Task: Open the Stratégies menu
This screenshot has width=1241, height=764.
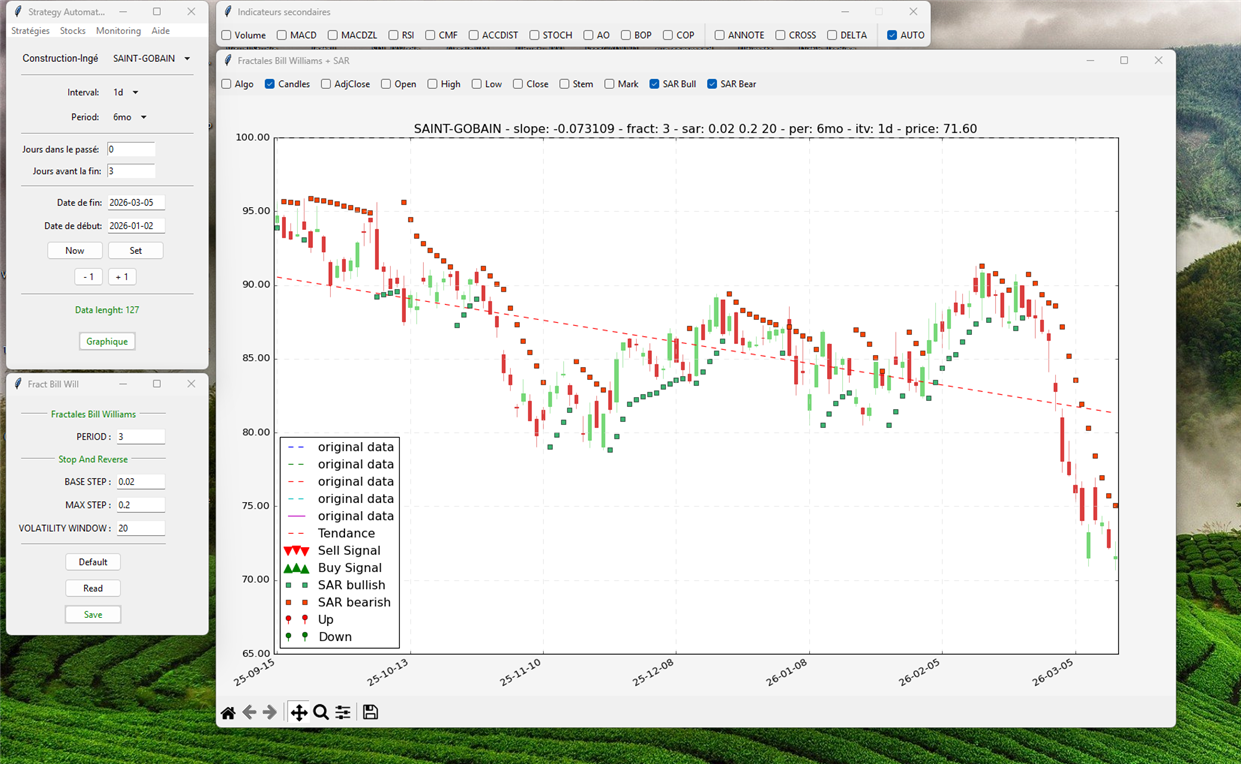Action: [30, 31]
